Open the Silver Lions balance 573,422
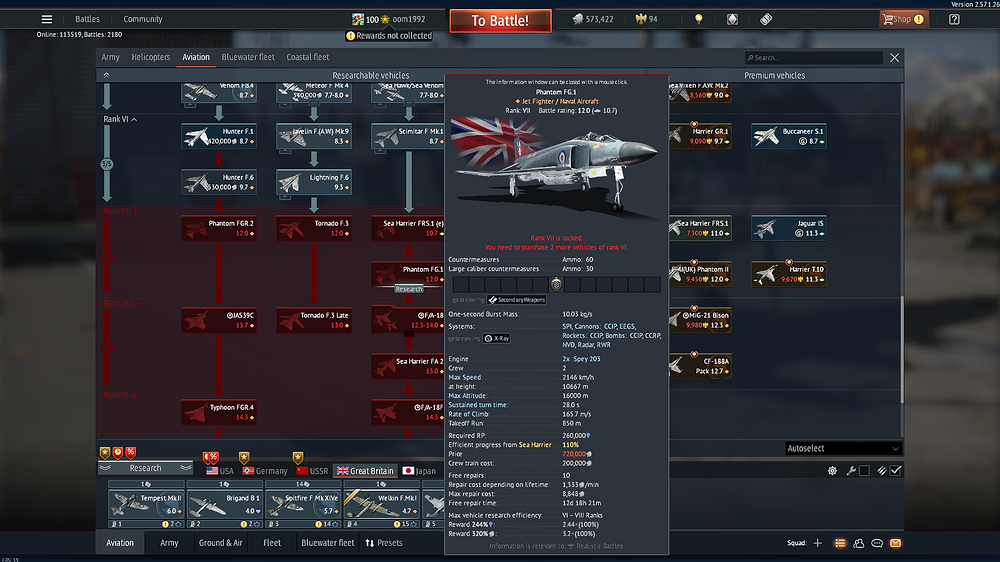The image size is (1000, 562). [x=592, y=19]
